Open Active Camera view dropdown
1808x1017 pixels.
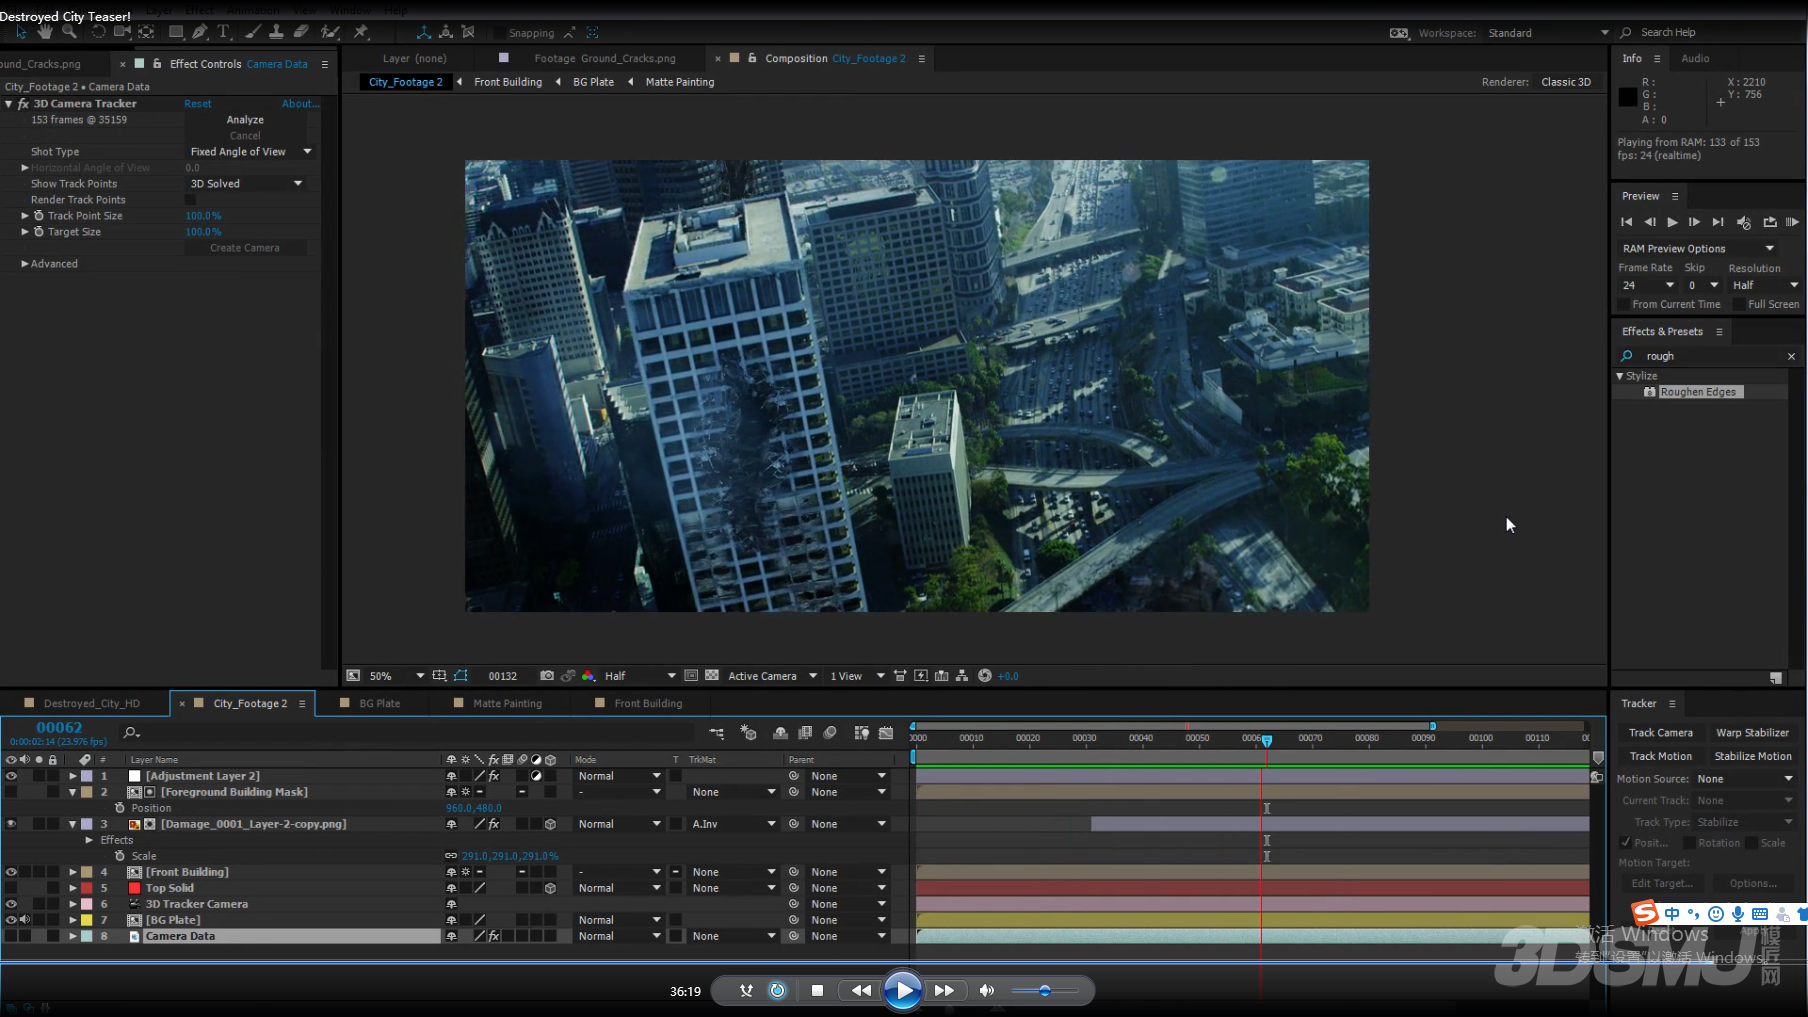coord(772,676)
